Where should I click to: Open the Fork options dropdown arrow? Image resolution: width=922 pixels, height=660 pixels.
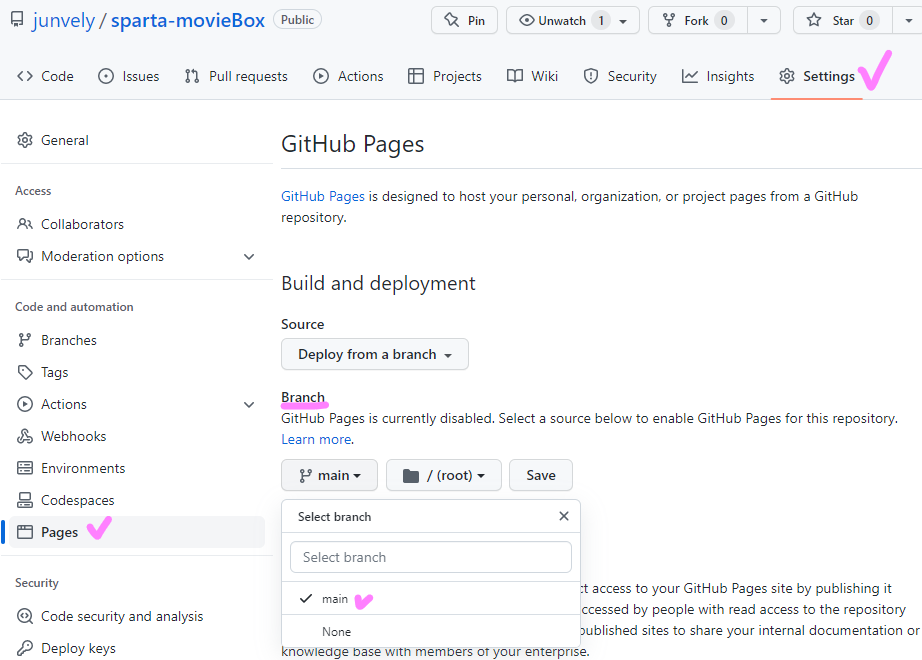764,21
